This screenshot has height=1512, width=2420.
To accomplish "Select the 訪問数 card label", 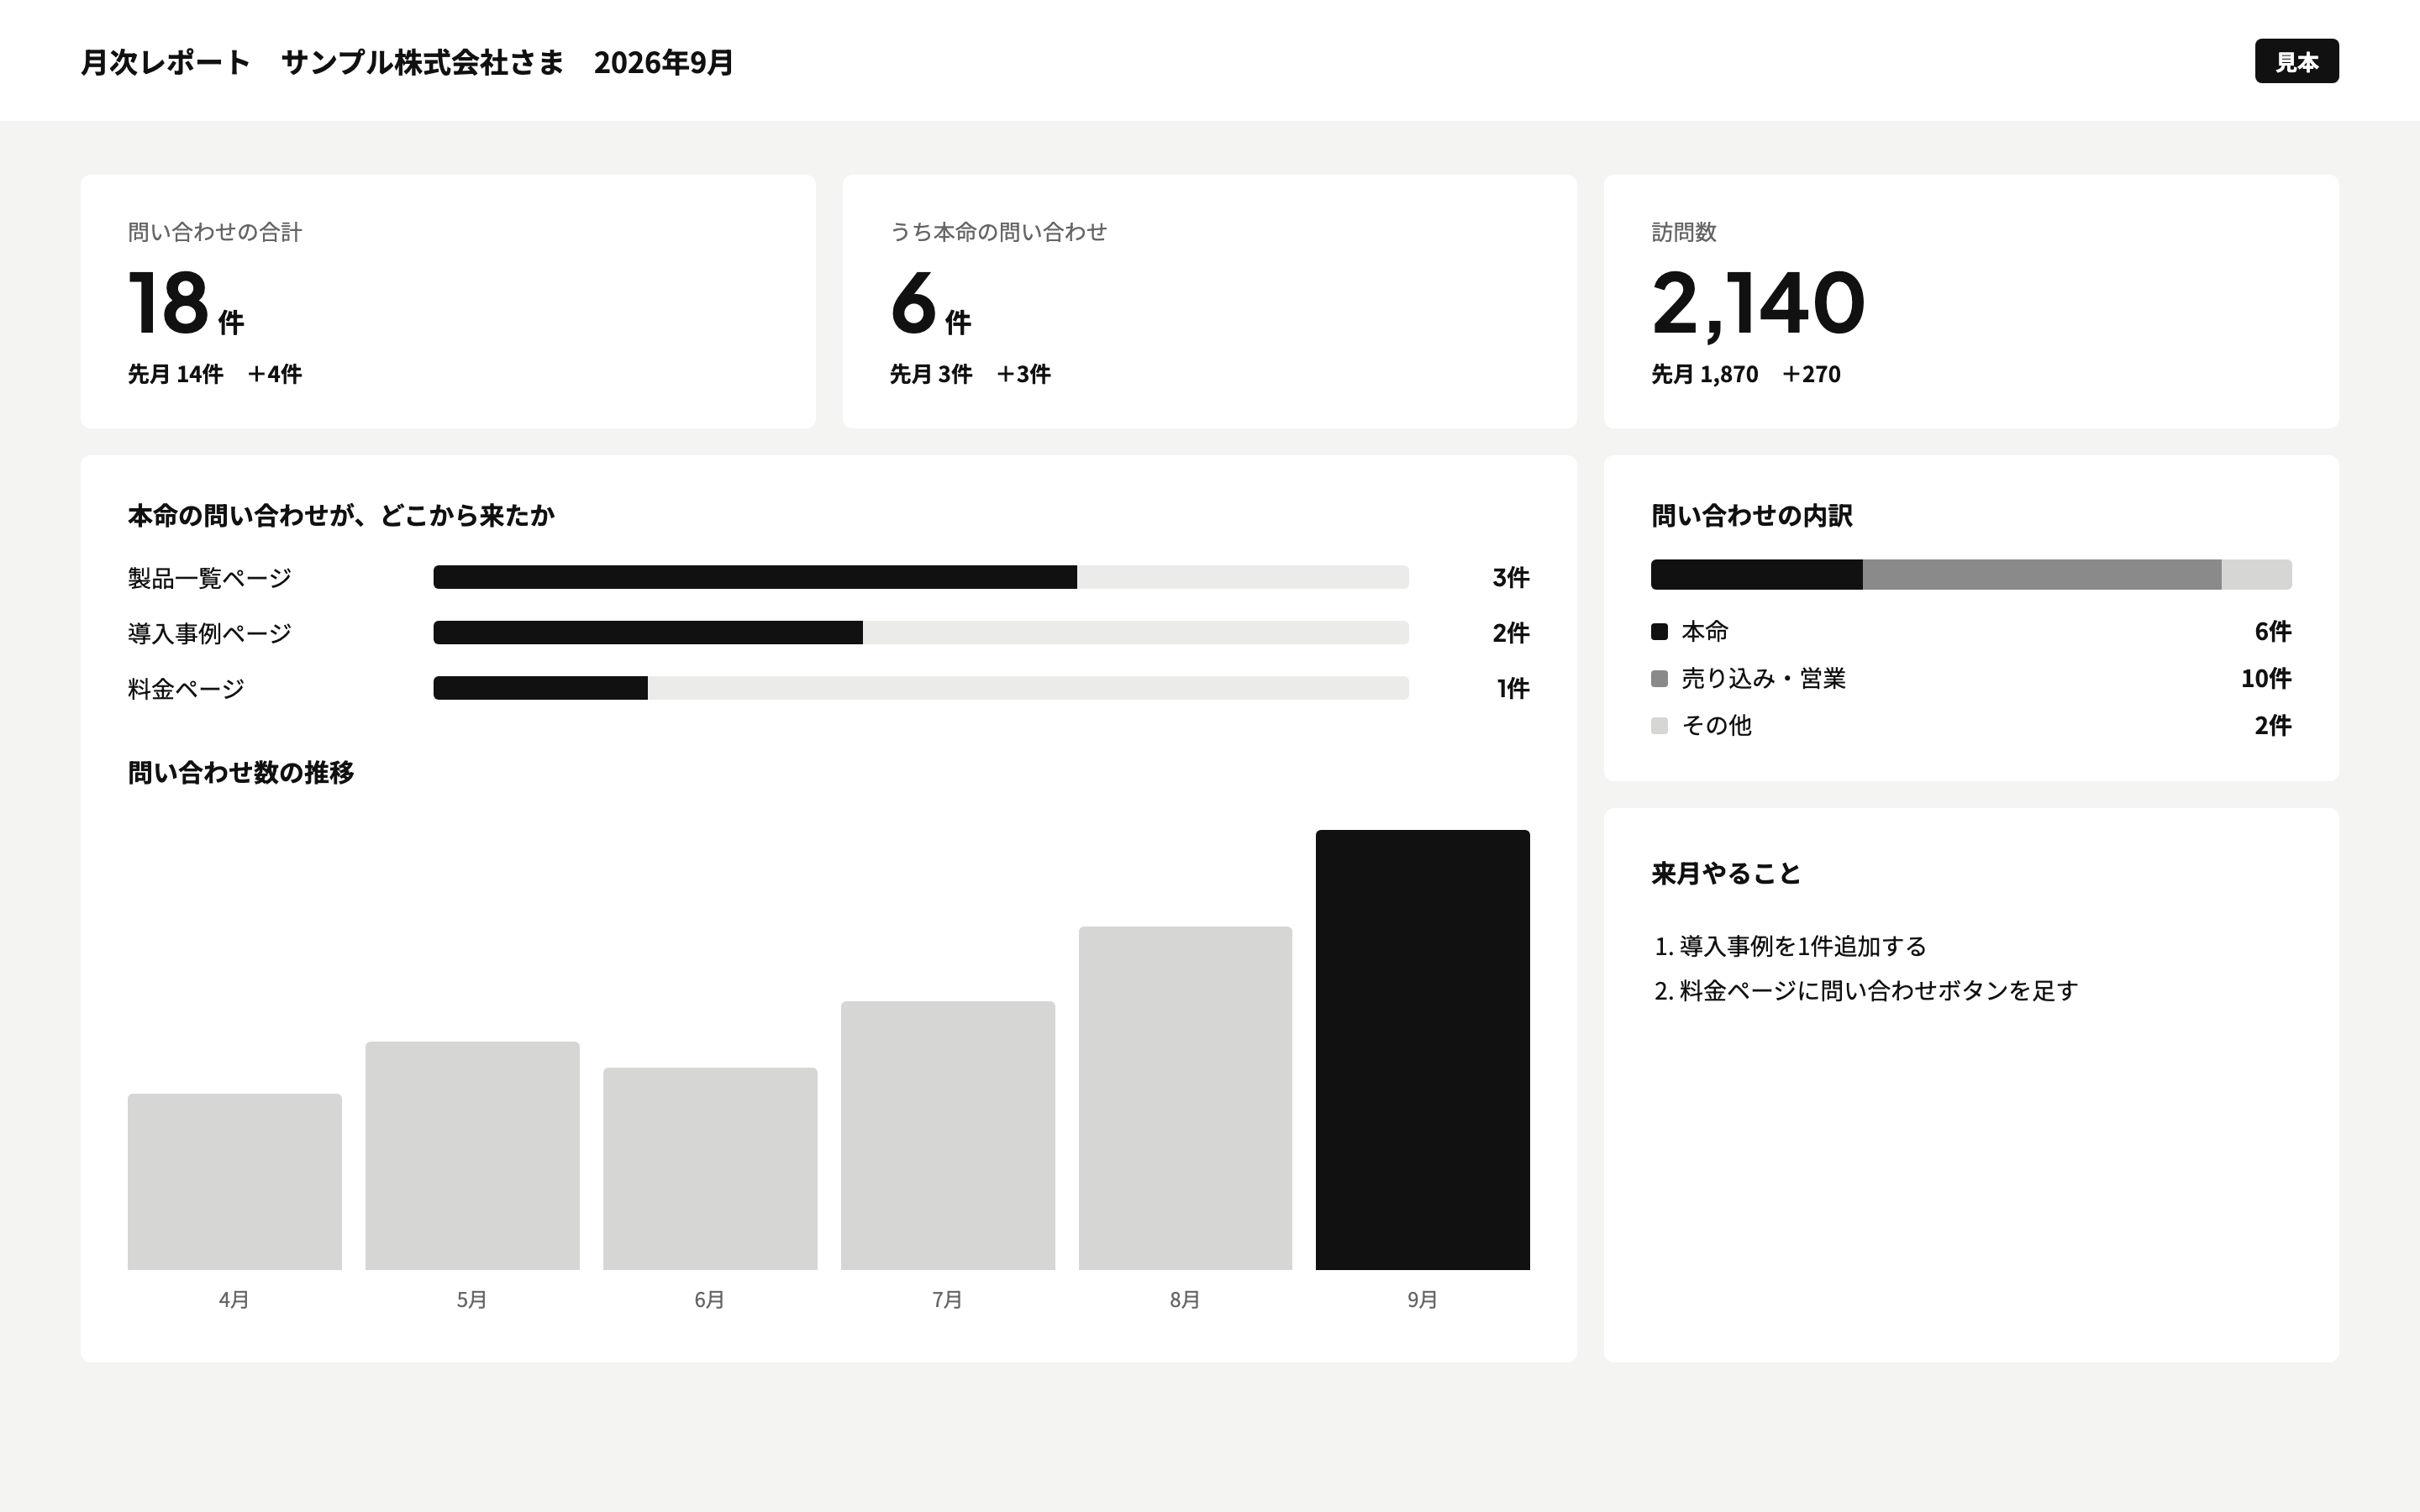I will point(1683,232).
